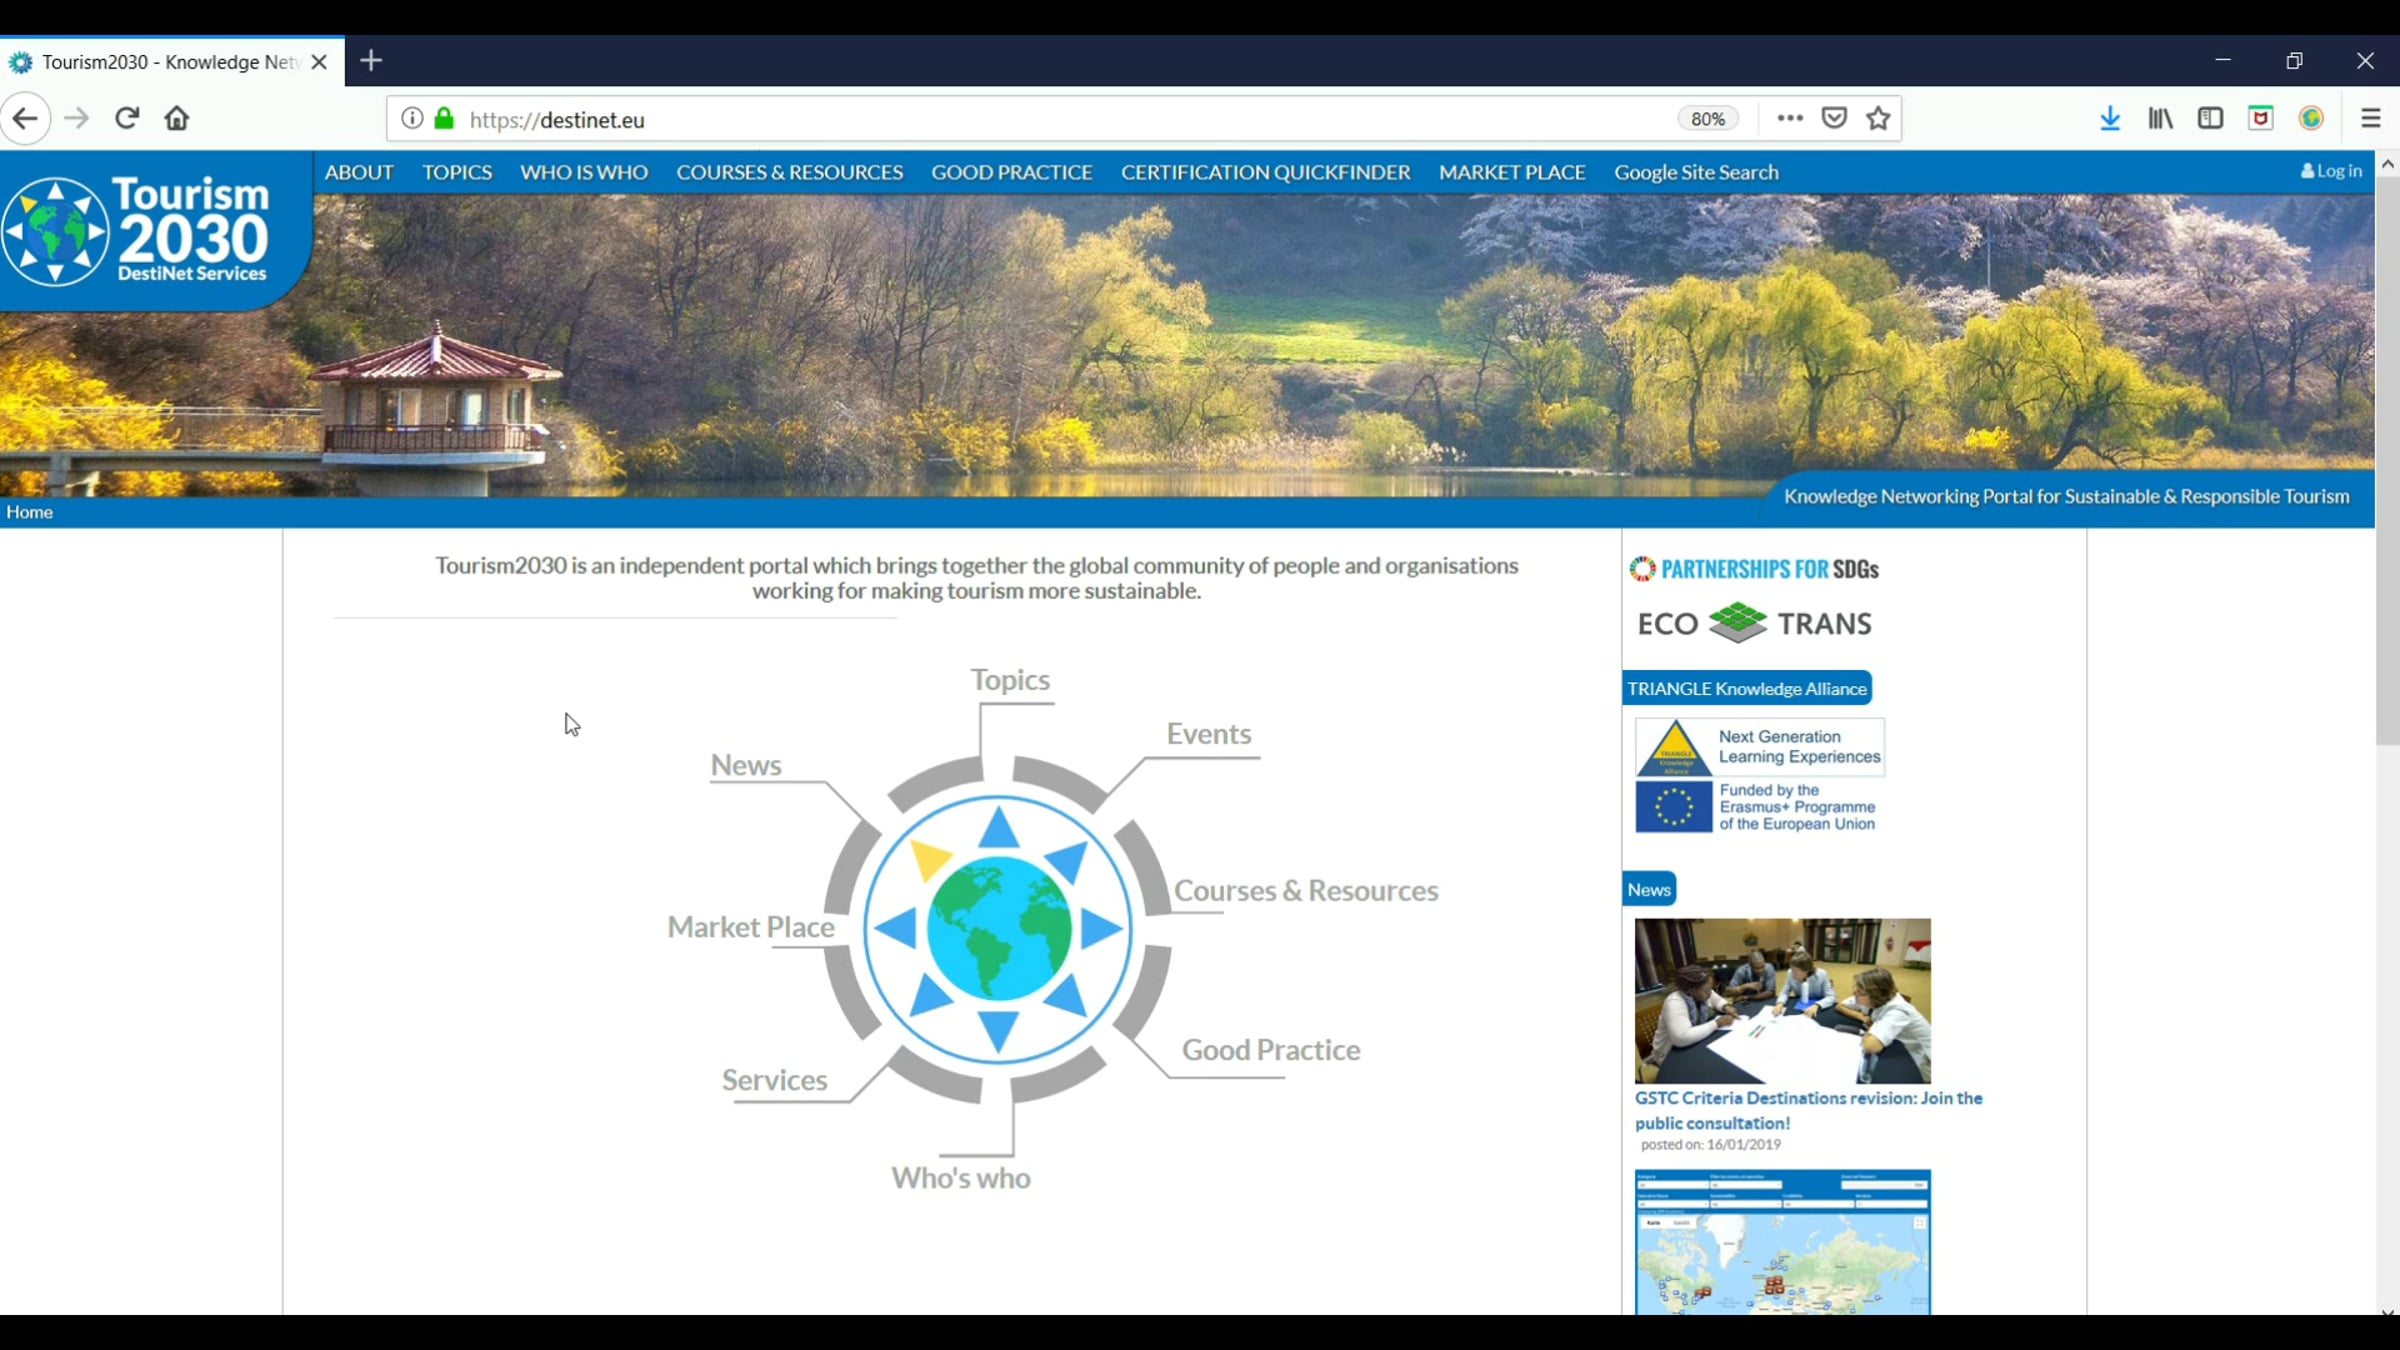2400x1350 pixels.
Task: Open CERTIFICATION QUICKFINDER menu
Action: coord(1266,172)
